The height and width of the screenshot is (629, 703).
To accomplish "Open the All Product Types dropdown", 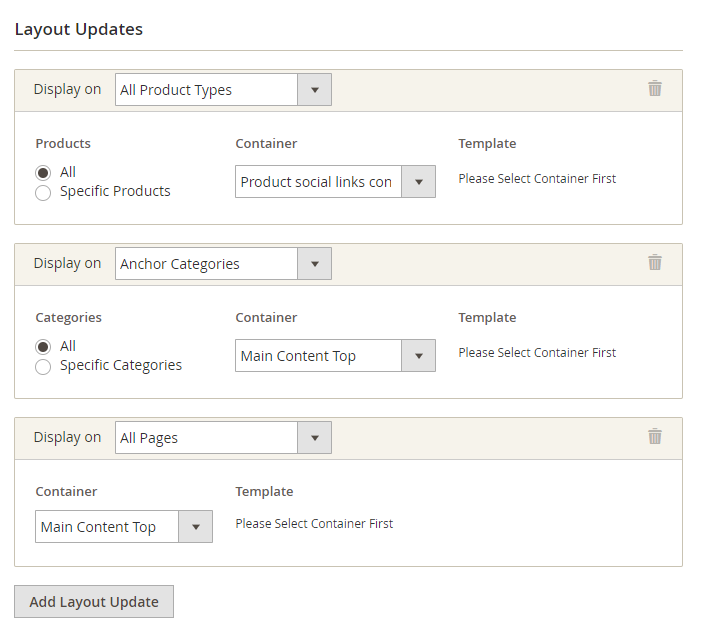I will pyautogui.click(x=223, y=90).
